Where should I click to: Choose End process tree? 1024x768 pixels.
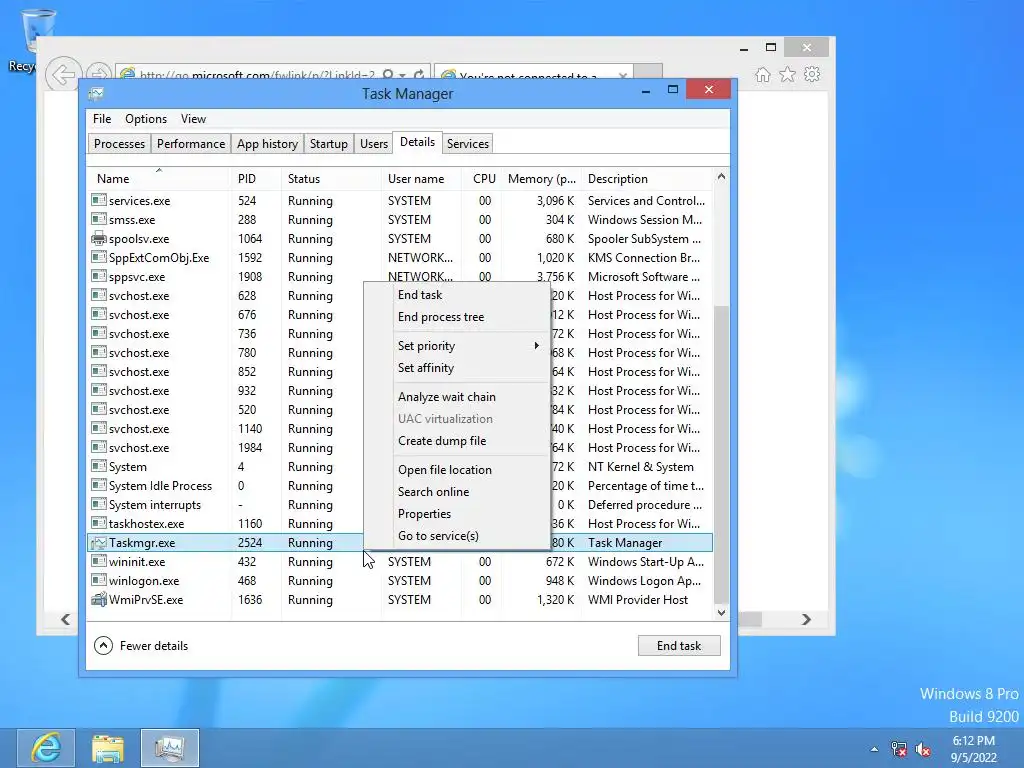(456, 317)
